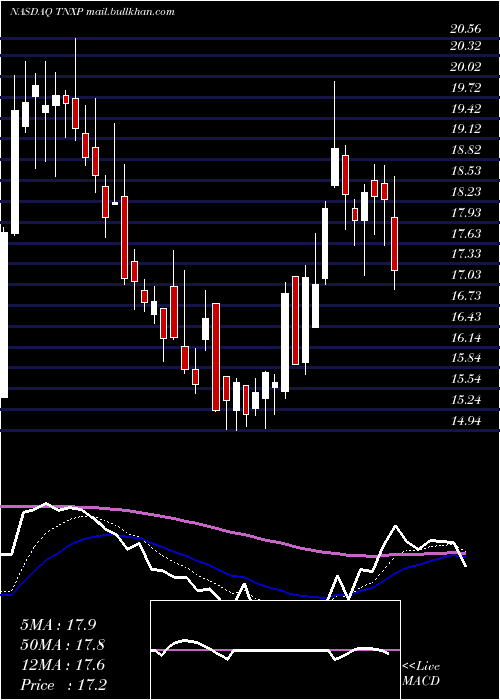Click the 18.23 price level label

(x=466, y=192)
